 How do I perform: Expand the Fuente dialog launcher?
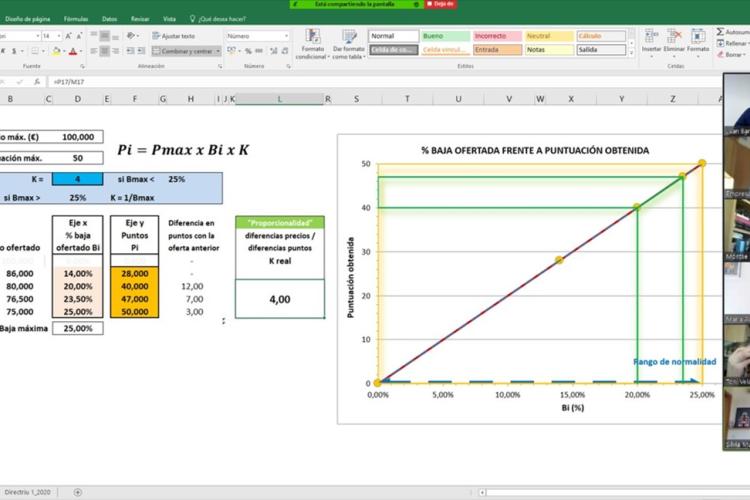[x=82, y=67]
